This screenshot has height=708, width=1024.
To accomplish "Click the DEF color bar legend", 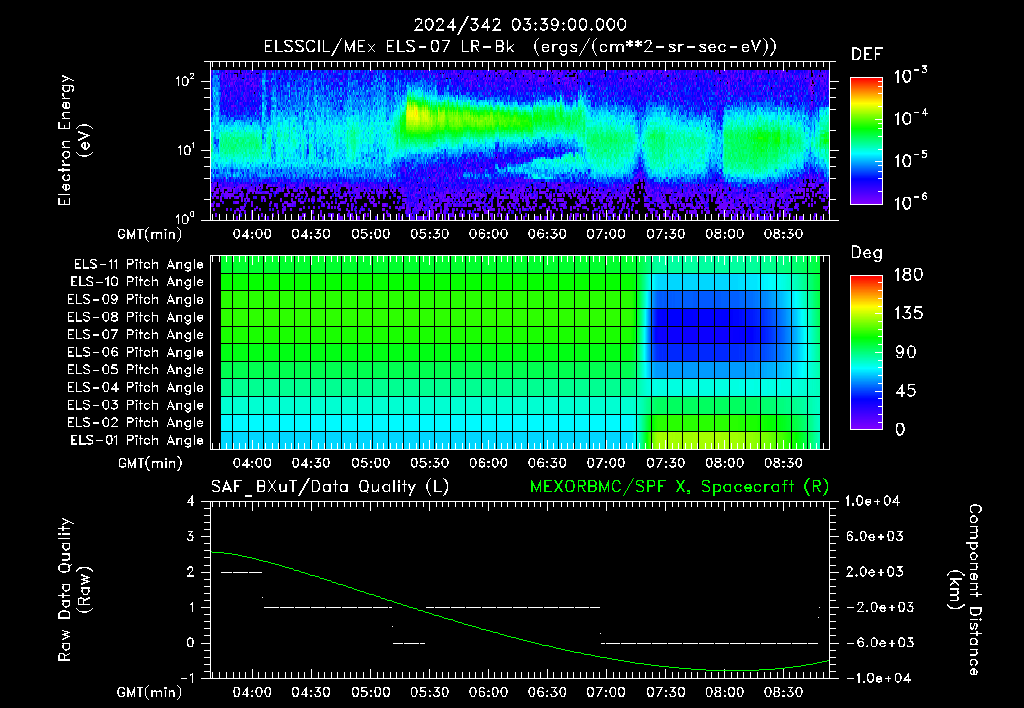I will (x=866, y=140).
